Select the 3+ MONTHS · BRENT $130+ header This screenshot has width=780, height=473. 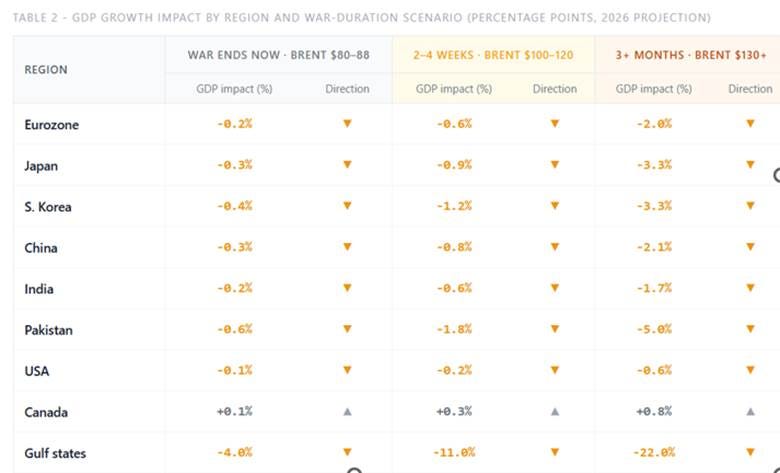coord(691,55)
